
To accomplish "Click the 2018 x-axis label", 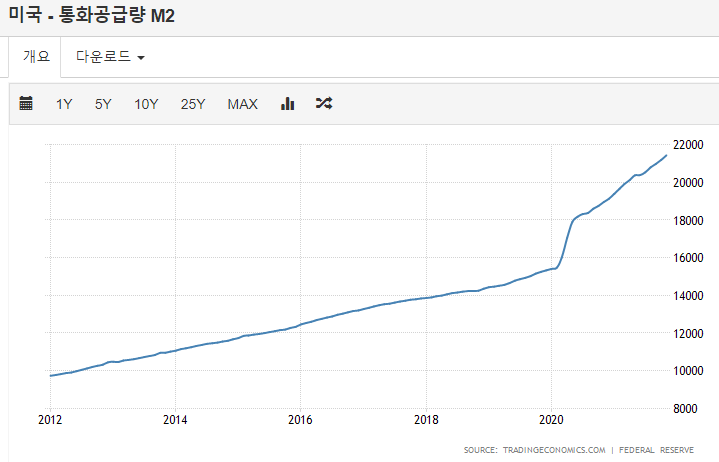I will coord(426,419).
